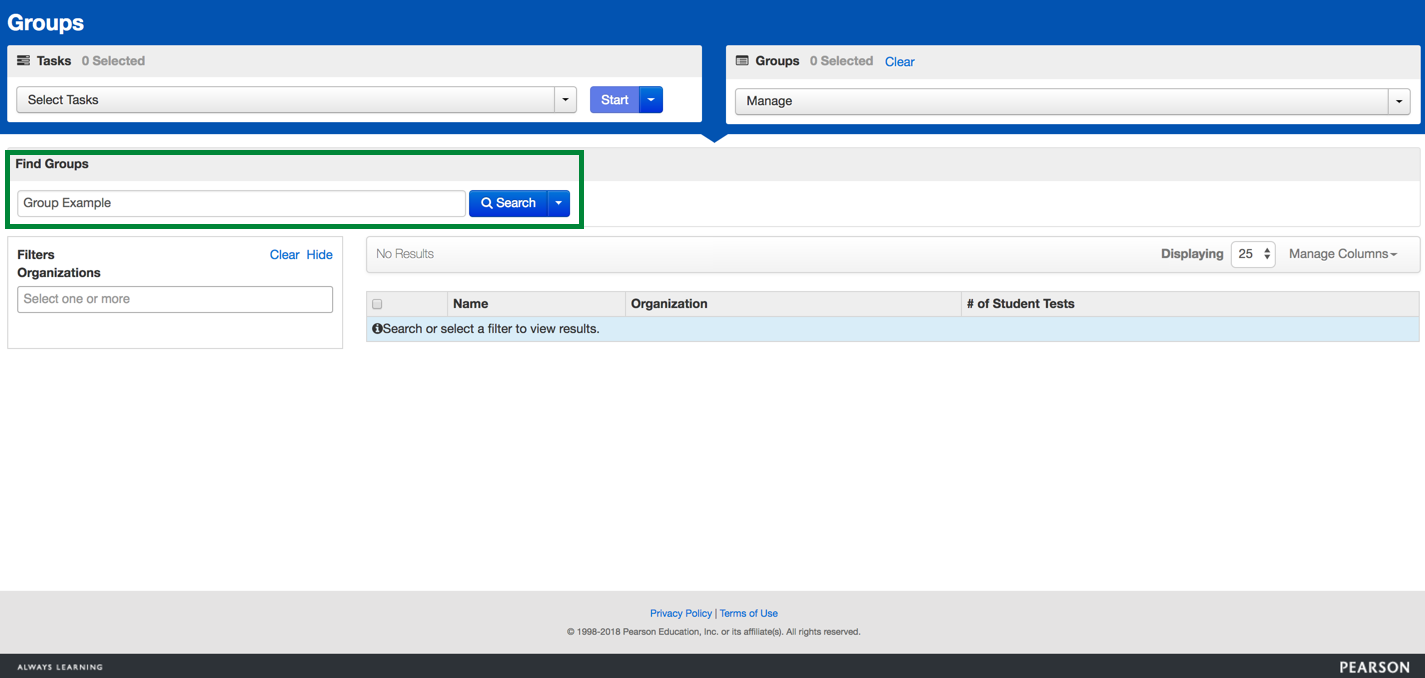Click the Organizations filter input

tap(175, 299)
